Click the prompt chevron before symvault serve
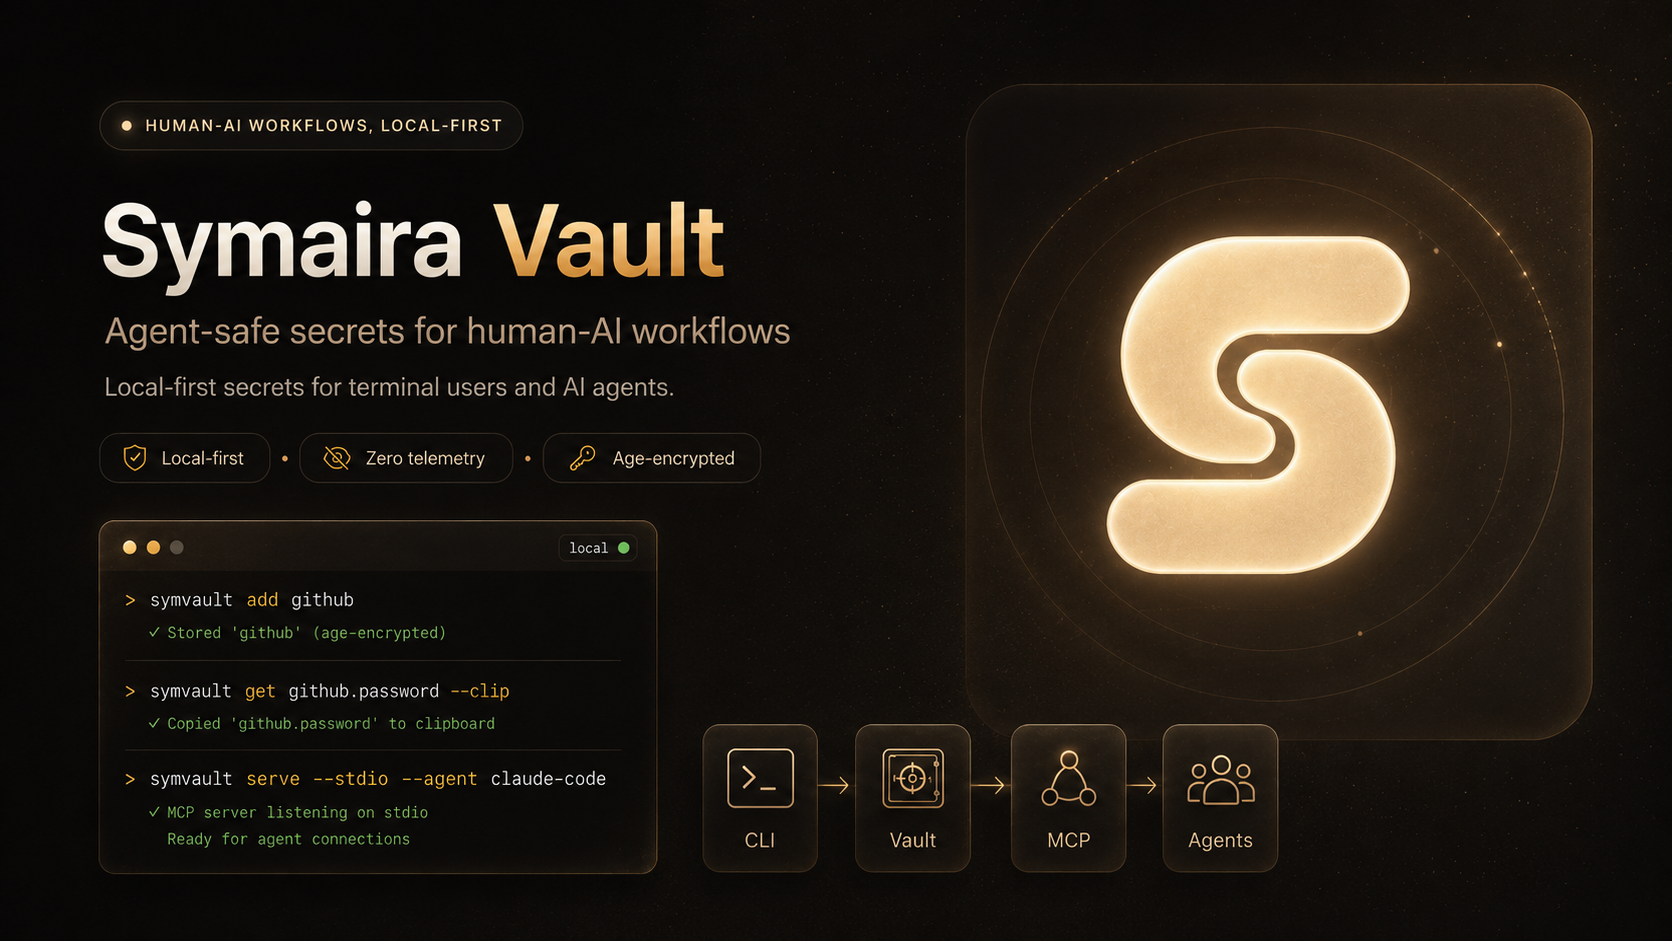The image size is (1672, 941). [130, 779]
